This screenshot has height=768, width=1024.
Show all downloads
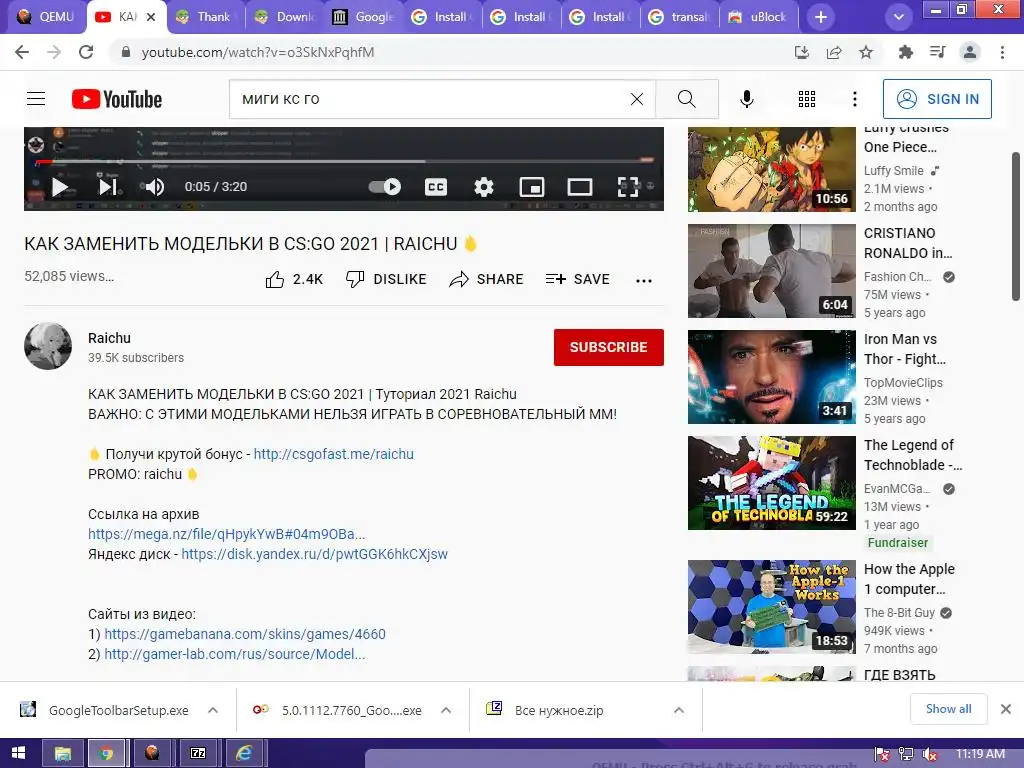click(x=948, y=709)
